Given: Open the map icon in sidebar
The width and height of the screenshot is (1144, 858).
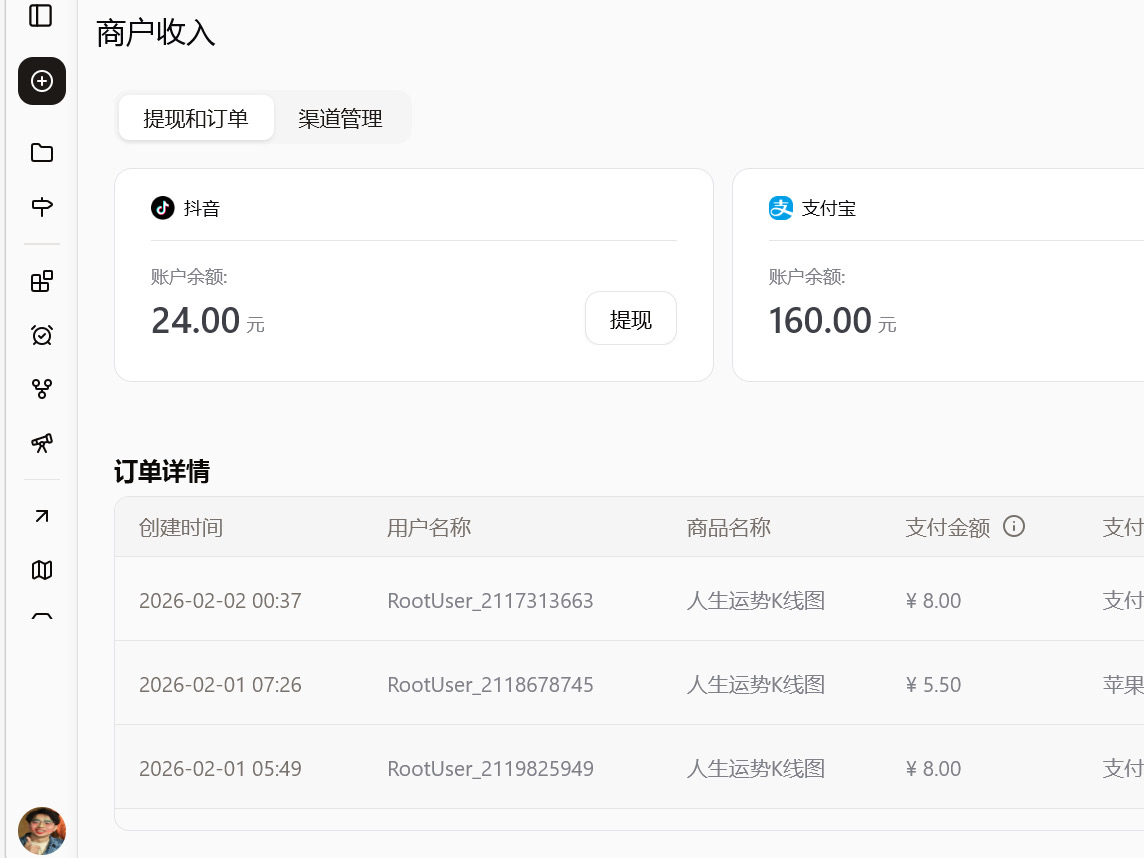Looking at the screenshot, I should [42, 570].
